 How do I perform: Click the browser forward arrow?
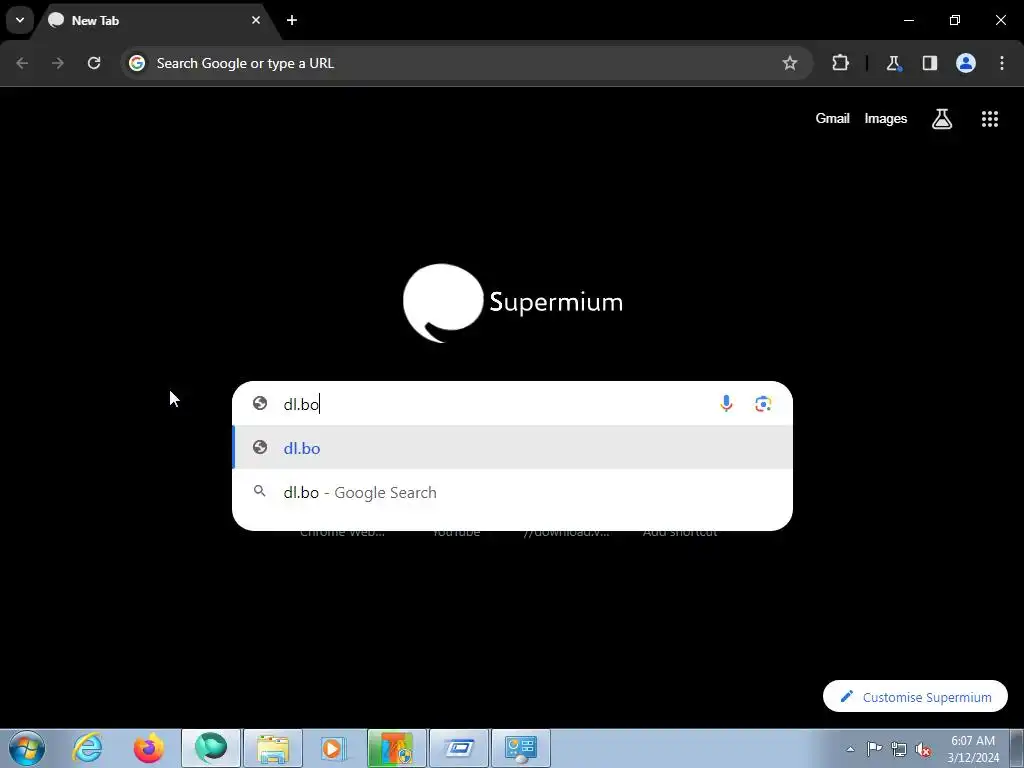coord(58,63)
